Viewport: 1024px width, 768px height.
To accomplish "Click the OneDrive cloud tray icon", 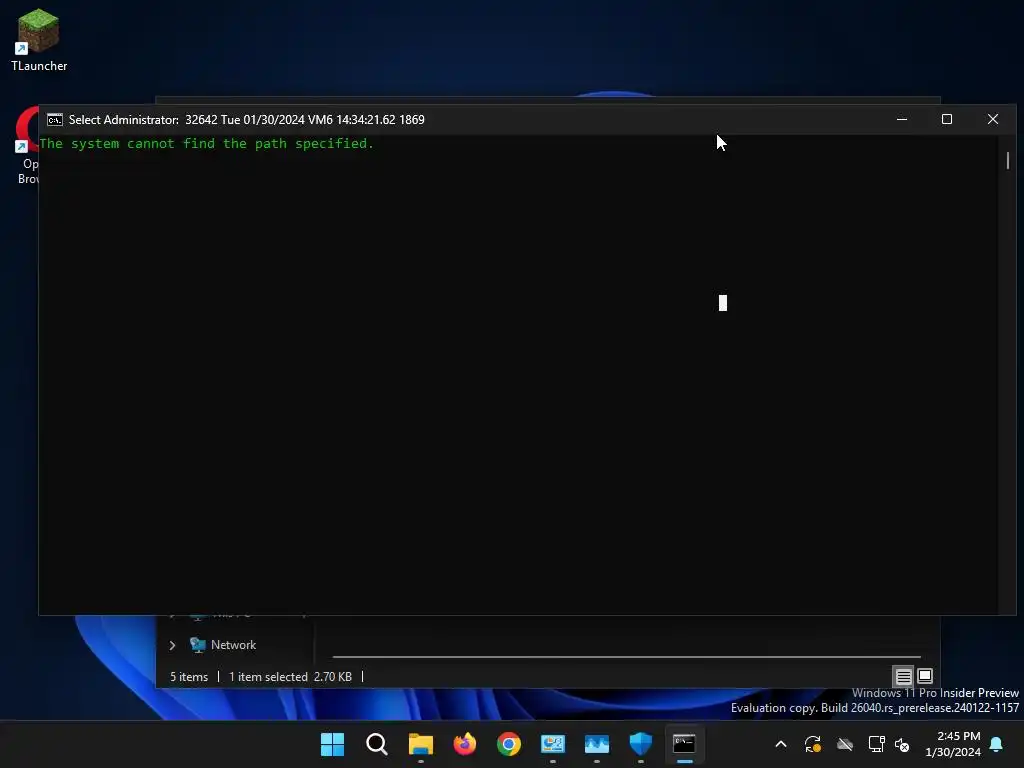I will click(845, 744).
